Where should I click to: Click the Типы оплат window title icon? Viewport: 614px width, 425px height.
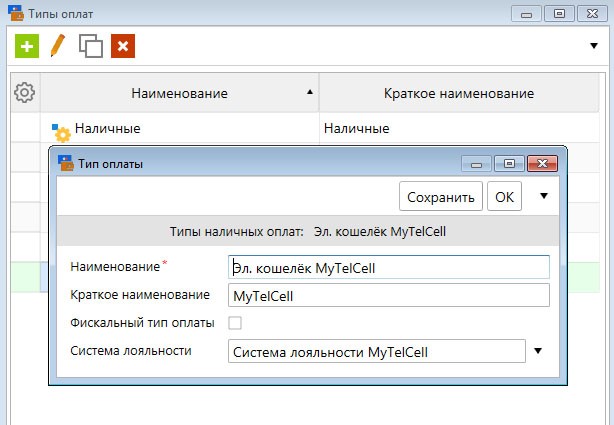coord(16,13)
